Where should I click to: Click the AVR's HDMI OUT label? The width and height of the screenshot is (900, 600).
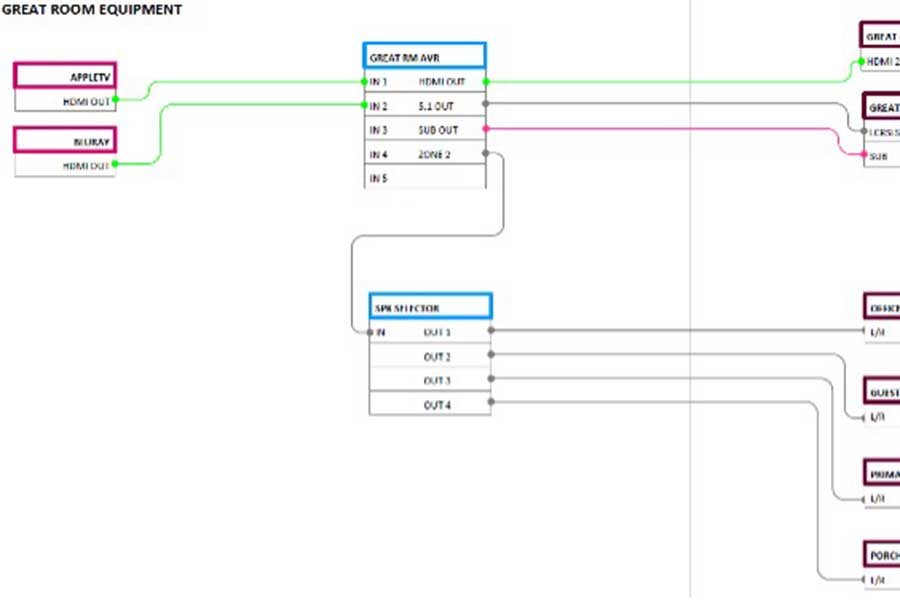coord(442,82)
